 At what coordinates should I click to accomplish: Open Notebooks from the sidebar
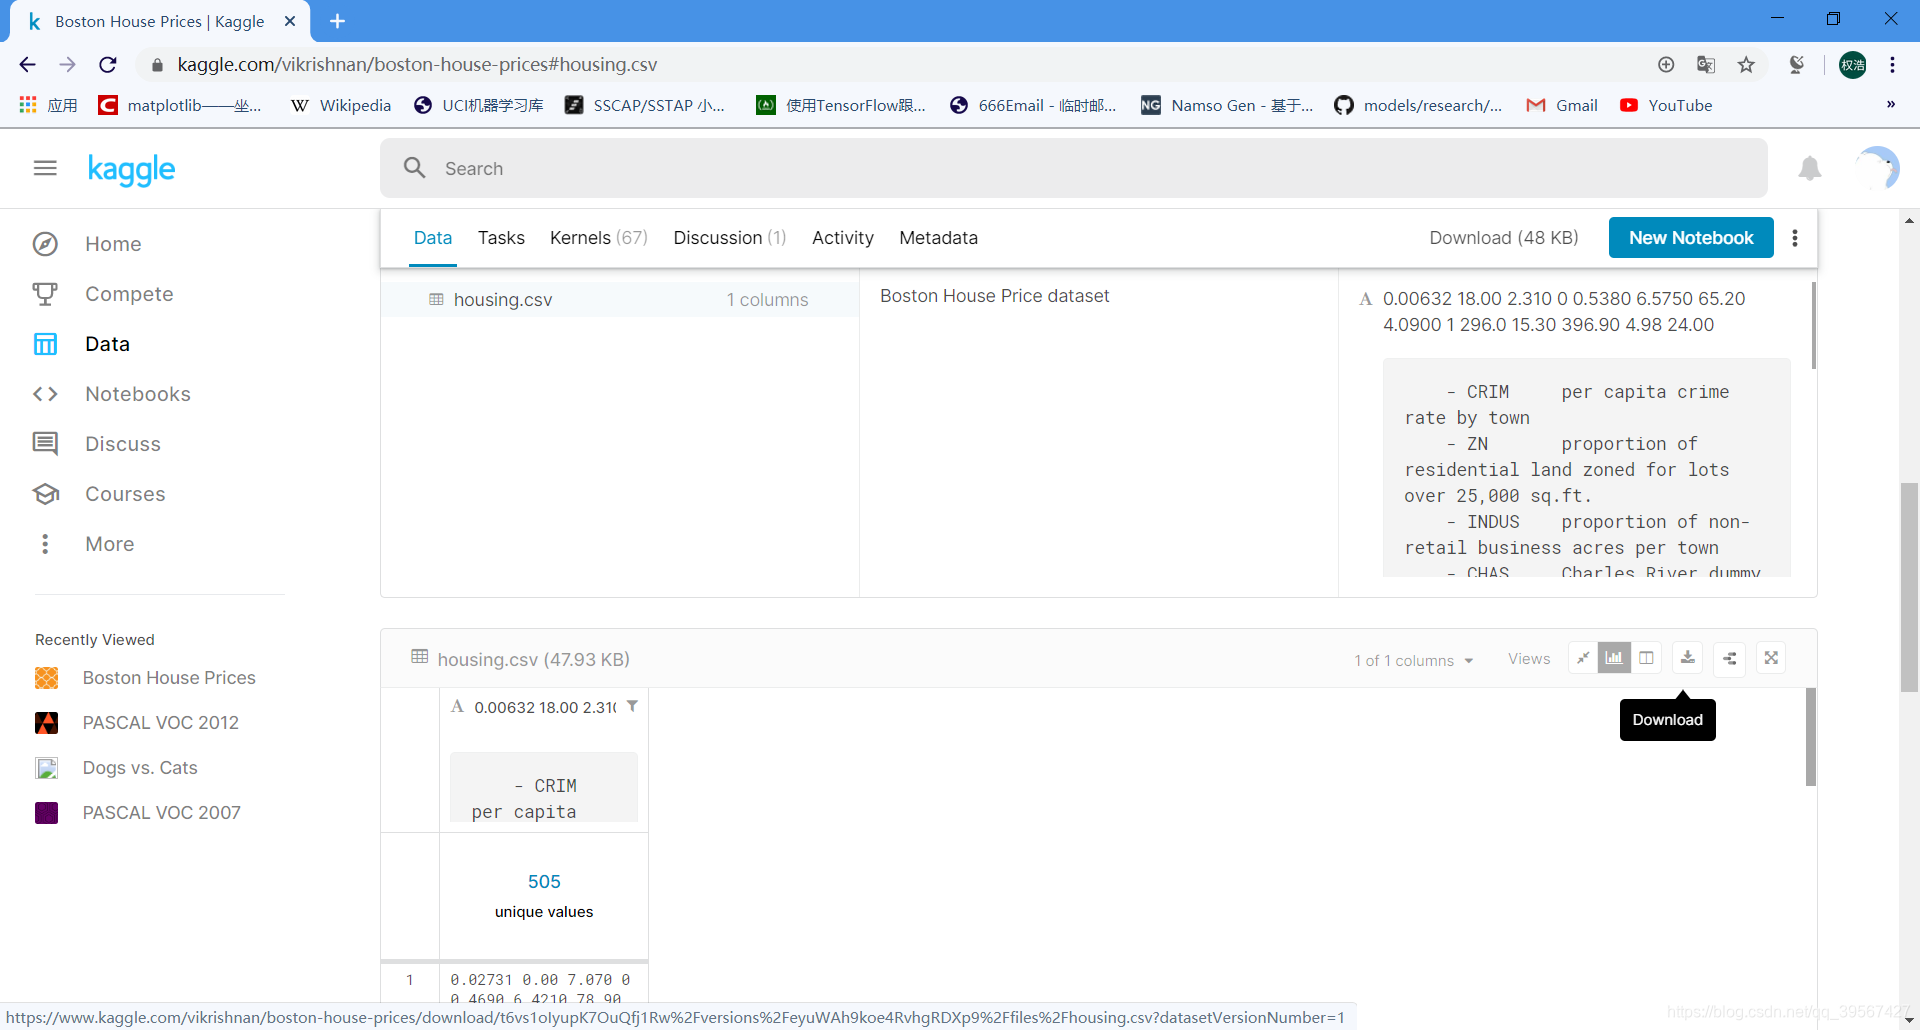pos(137,393)
